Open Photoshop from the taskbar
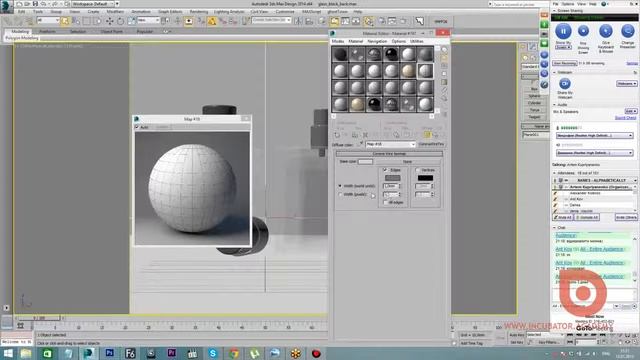This screenshot has height=360, width=640. (x=109, y=353)
